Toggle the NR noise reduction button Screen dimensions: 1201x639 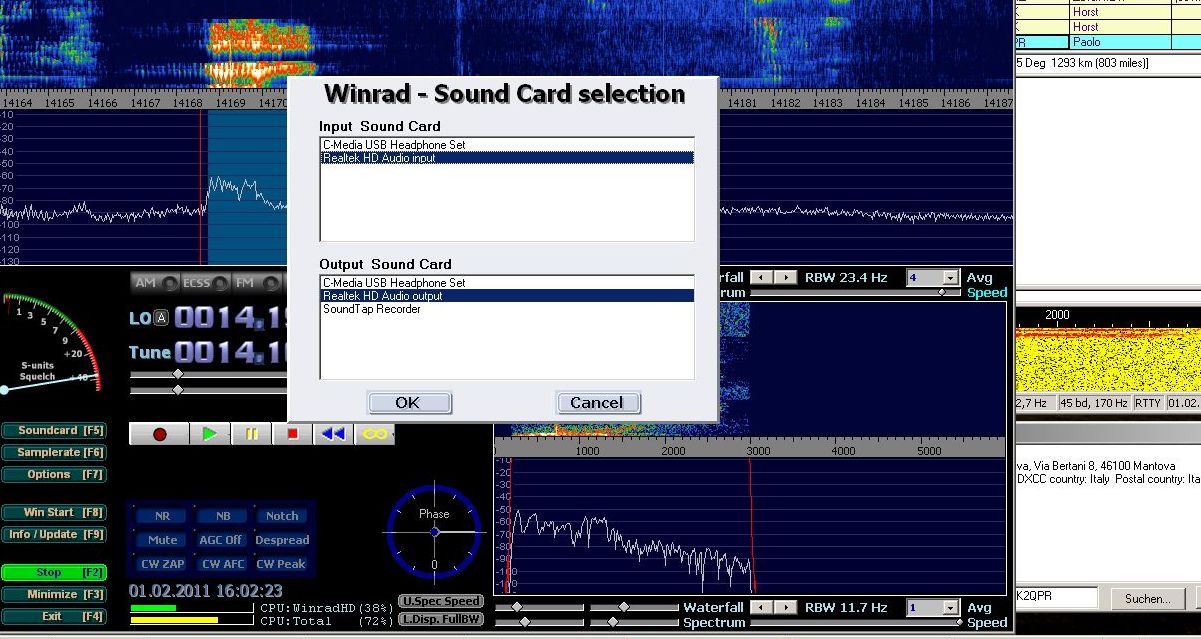point(162,516)
